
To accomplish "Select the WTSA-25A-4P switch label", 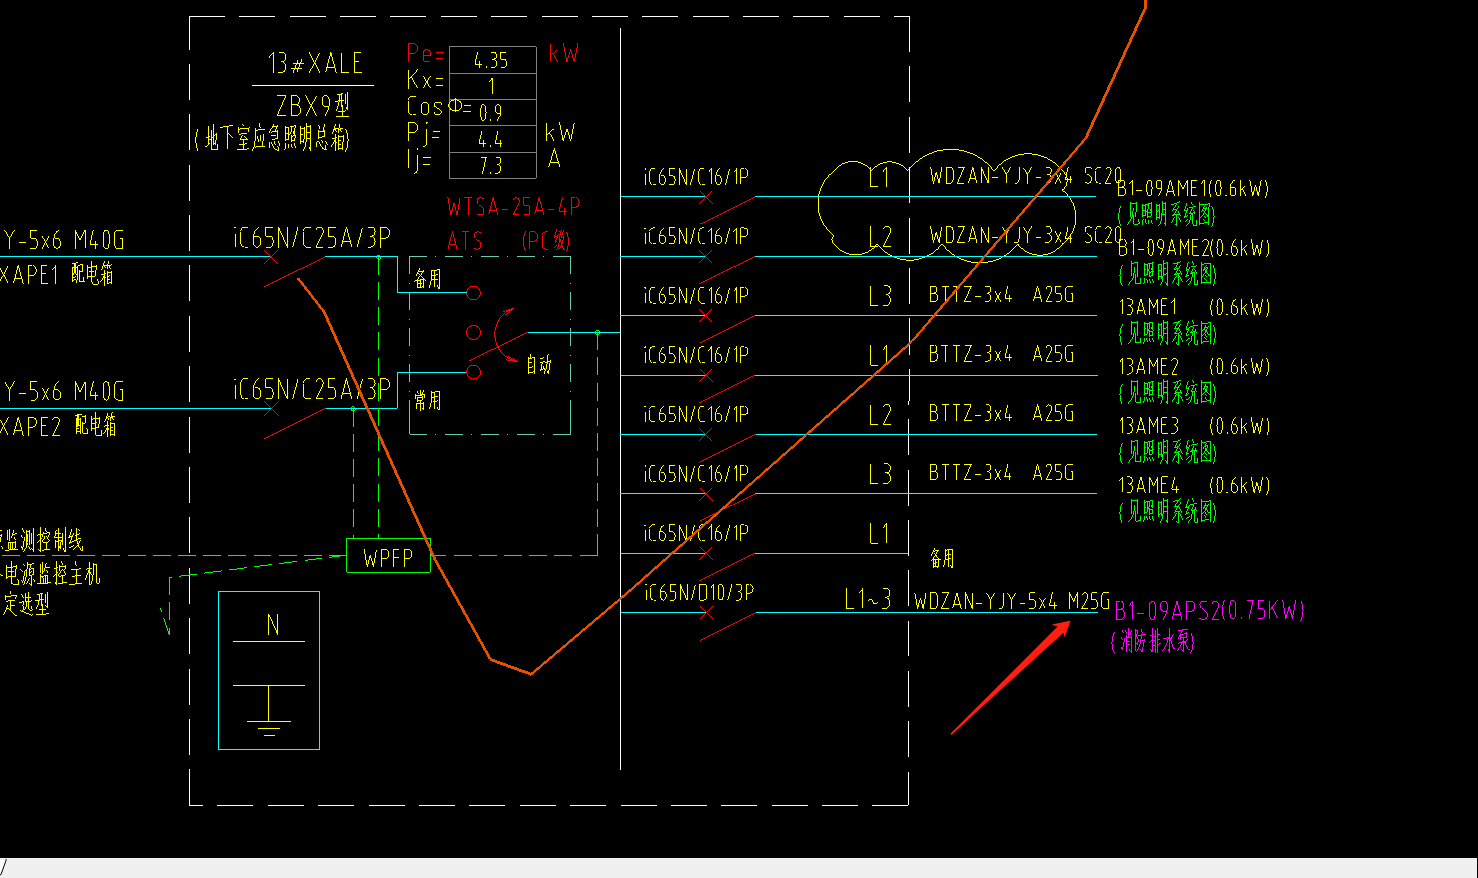I will click(513, 207).
